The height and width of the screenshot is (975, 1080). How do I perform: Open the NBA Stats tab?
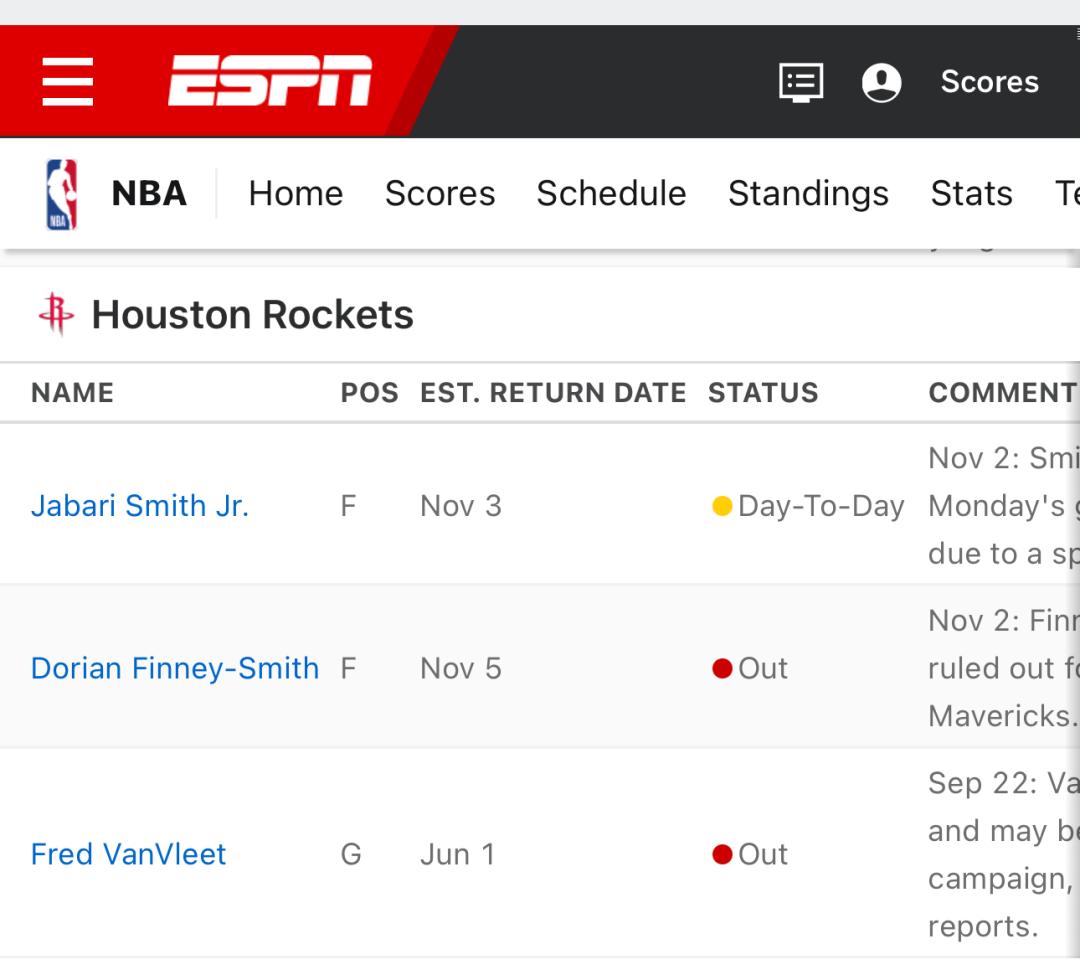click(971, 193)
